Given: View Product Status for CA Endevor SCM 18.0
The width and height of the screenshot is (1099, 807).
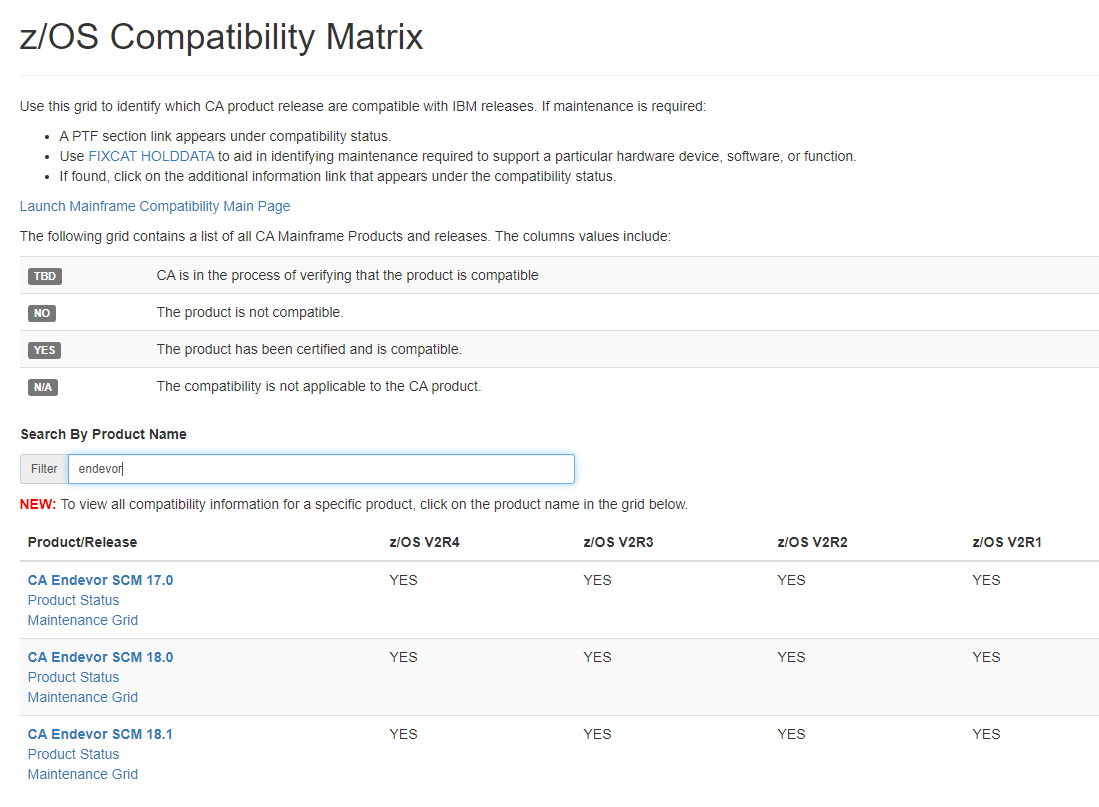Looking at the screenshot, I should [73, 677].
